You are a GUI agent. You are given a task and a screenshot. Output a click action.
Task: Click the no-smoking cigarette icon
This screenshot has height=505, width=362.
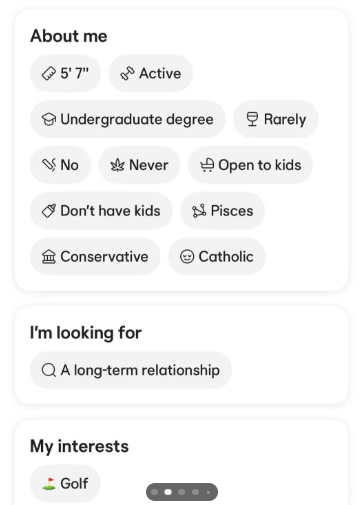[x=49, y=165]
